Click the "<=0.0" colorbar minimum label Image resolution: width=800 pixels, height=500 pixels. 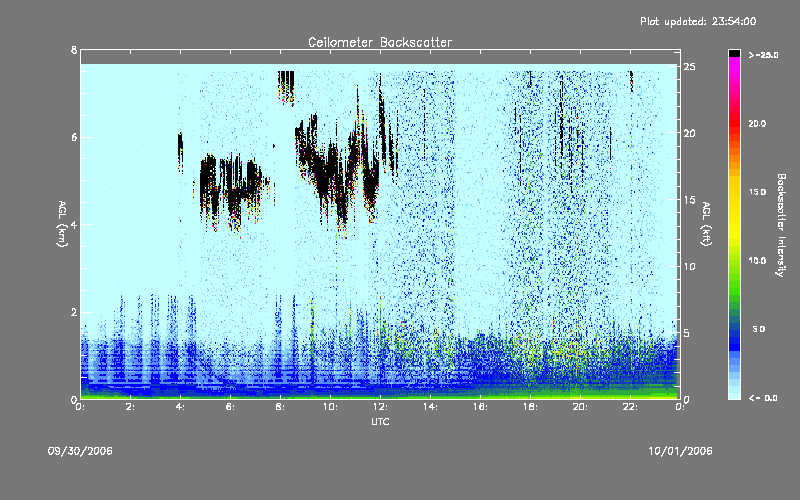tap(763, 398)
